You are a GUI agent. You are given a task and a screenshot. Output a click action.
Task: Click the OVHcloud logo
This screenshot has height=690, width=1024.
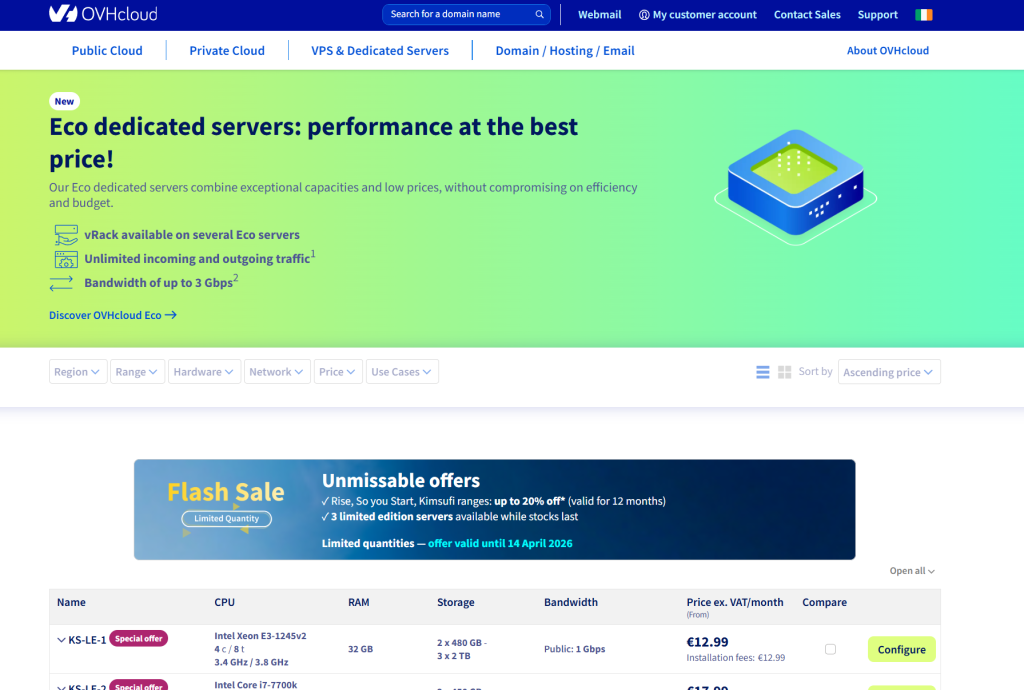point(103,14)
